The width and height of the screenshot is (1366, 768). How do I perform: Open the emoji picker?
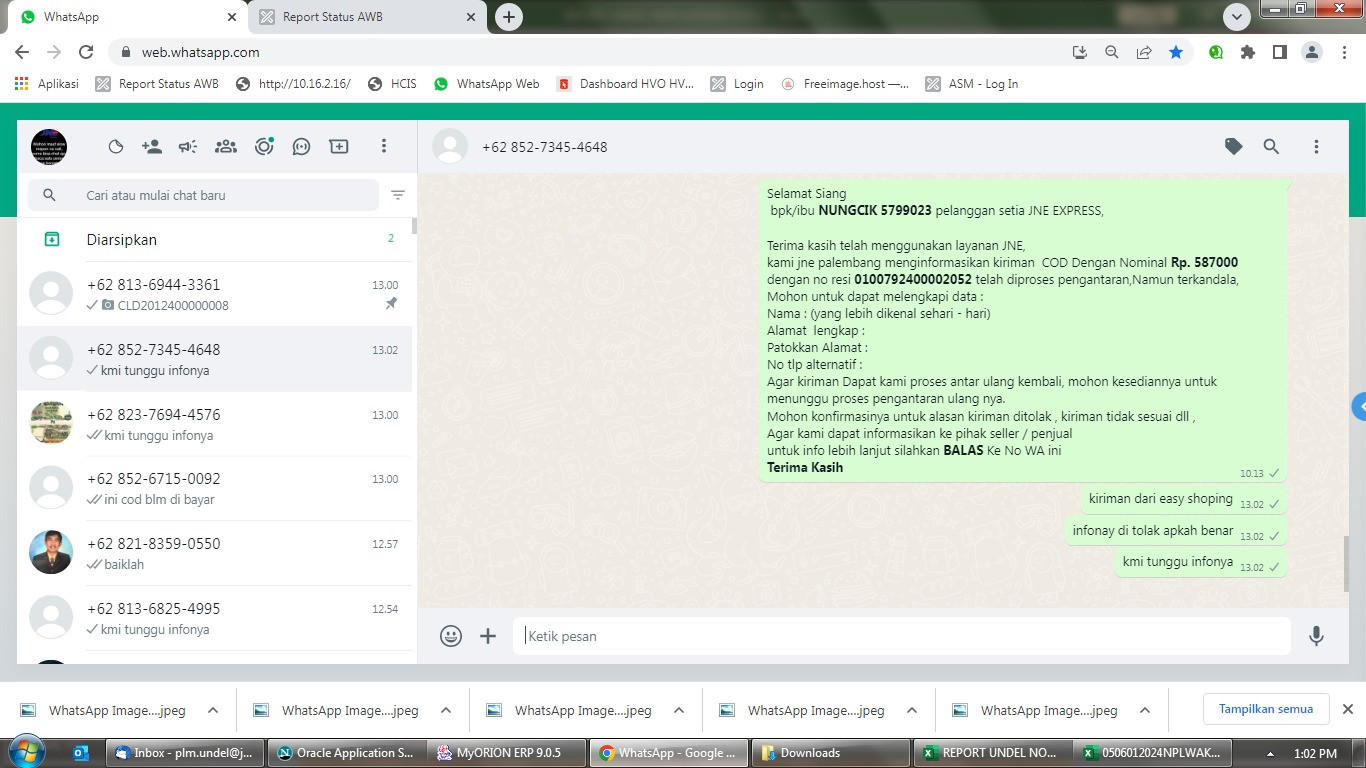pyautogui.click(x=451, y=636)
